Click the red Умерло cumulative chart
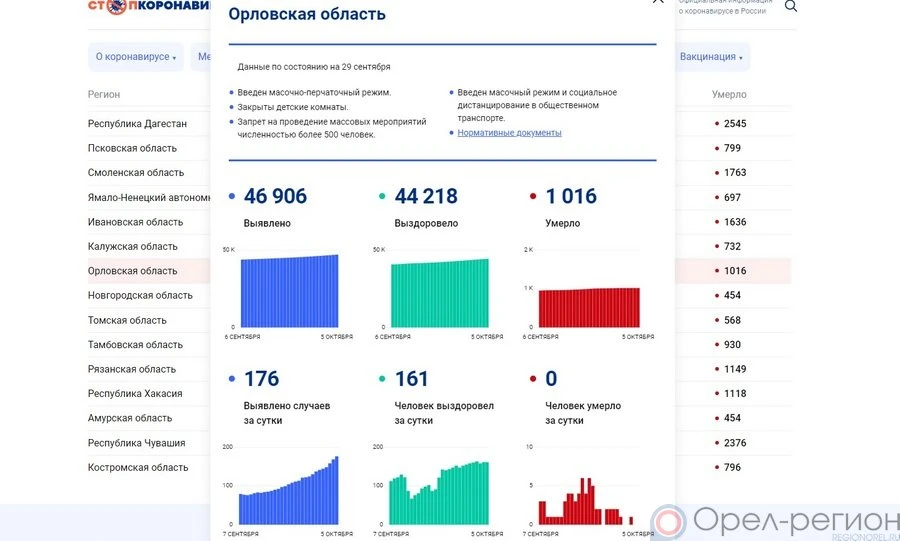 tap(589, 306)
